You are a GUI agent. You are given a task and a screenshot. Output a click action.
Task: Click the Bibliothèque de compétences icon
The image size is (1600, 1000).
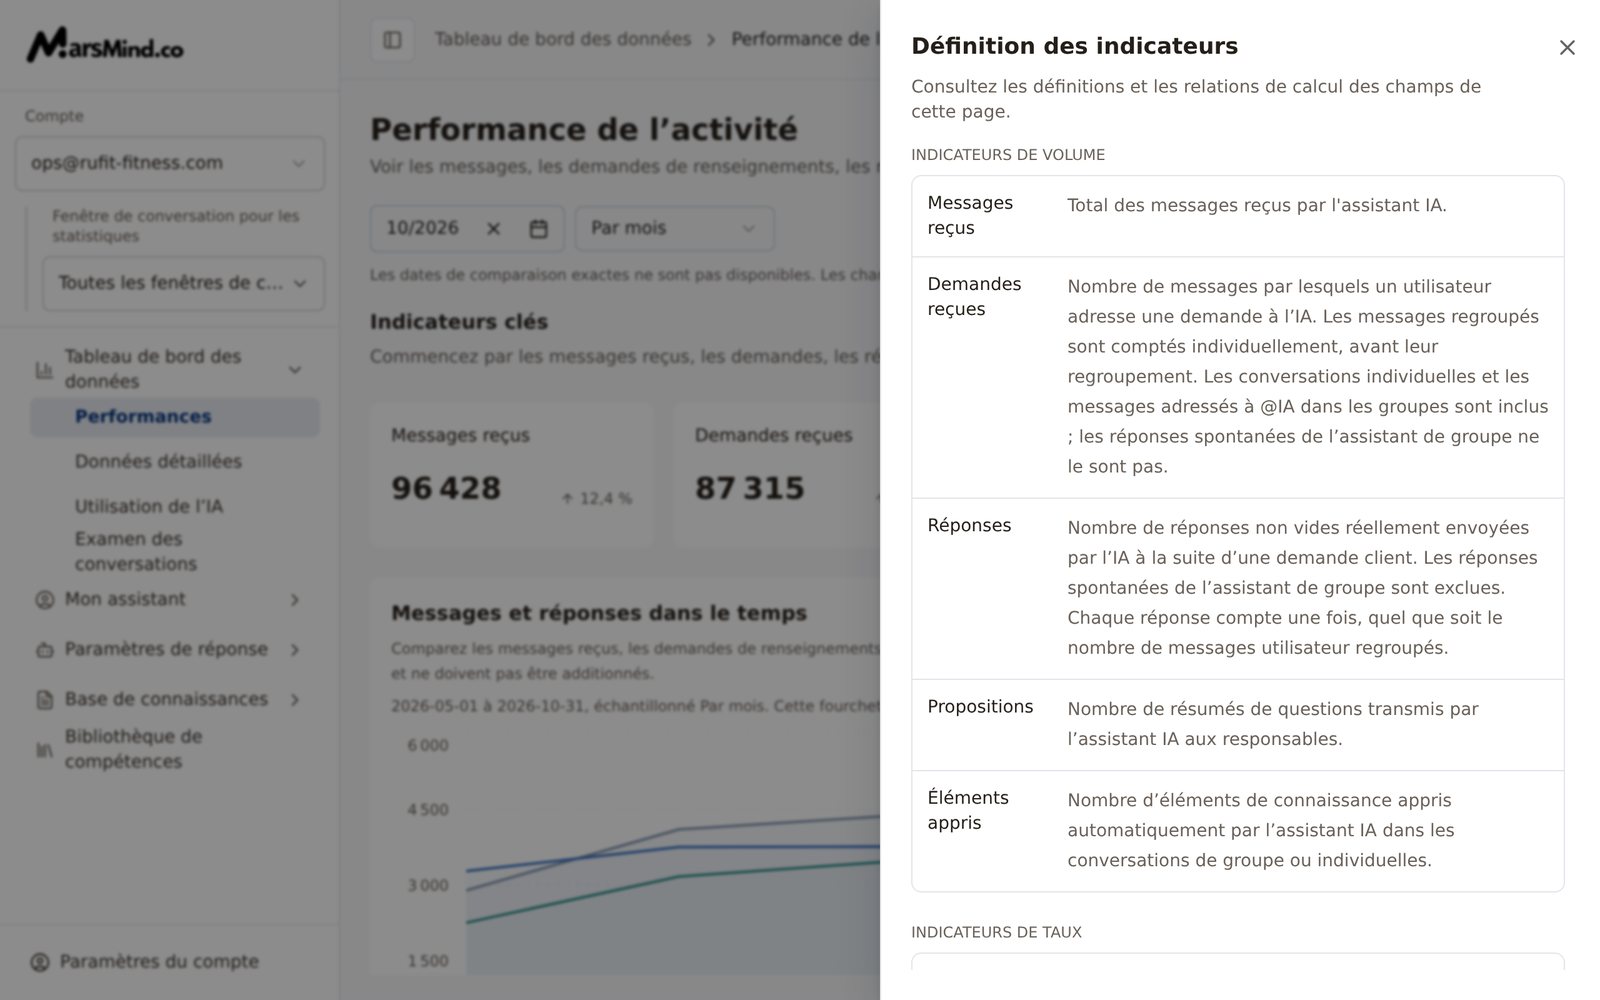point(44,749)
